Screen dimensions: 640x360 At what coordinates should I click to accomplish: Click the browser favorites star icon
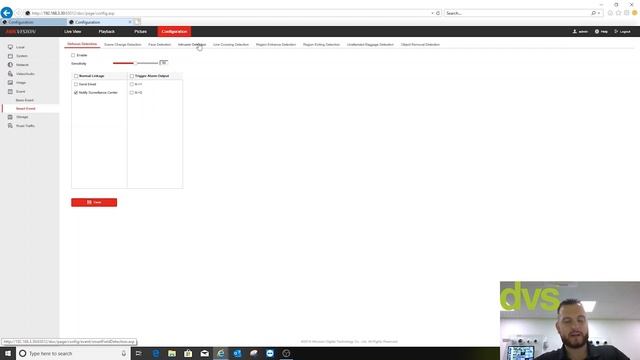[618, 13]
